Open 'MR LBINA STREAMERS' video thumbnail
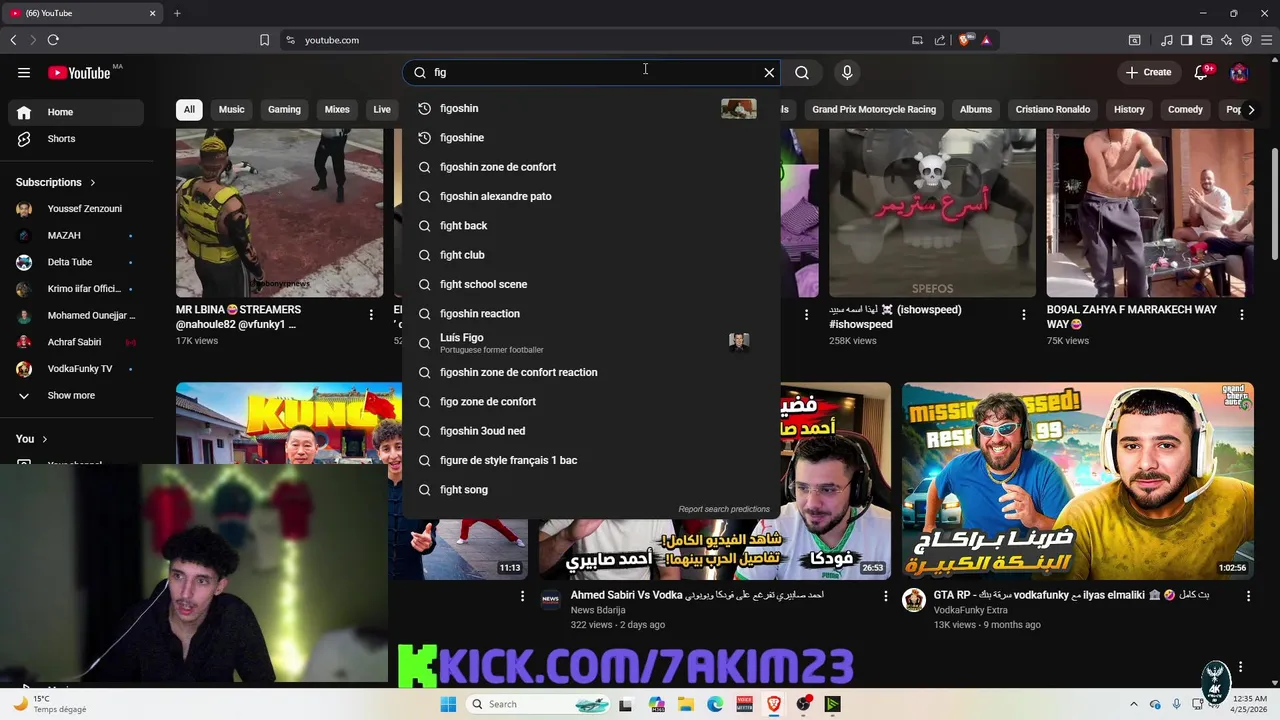1280x720 pixels. pos(279,212)
